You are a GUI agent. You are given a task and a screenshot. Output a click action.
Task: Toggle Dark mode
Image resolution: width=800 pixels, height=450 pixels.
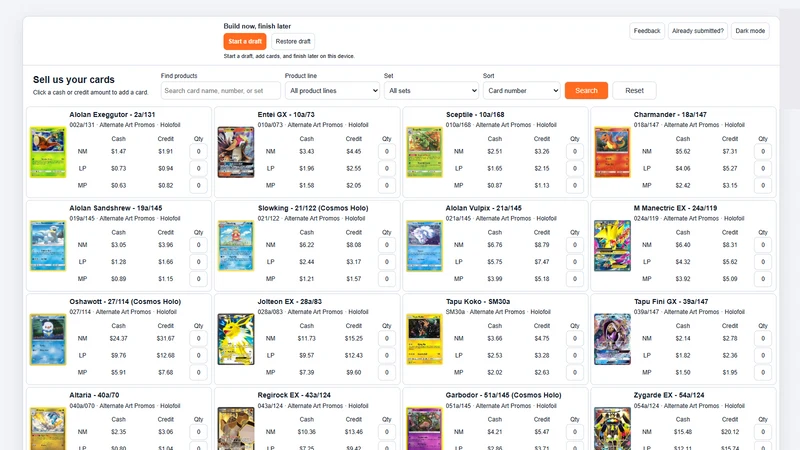750,31
